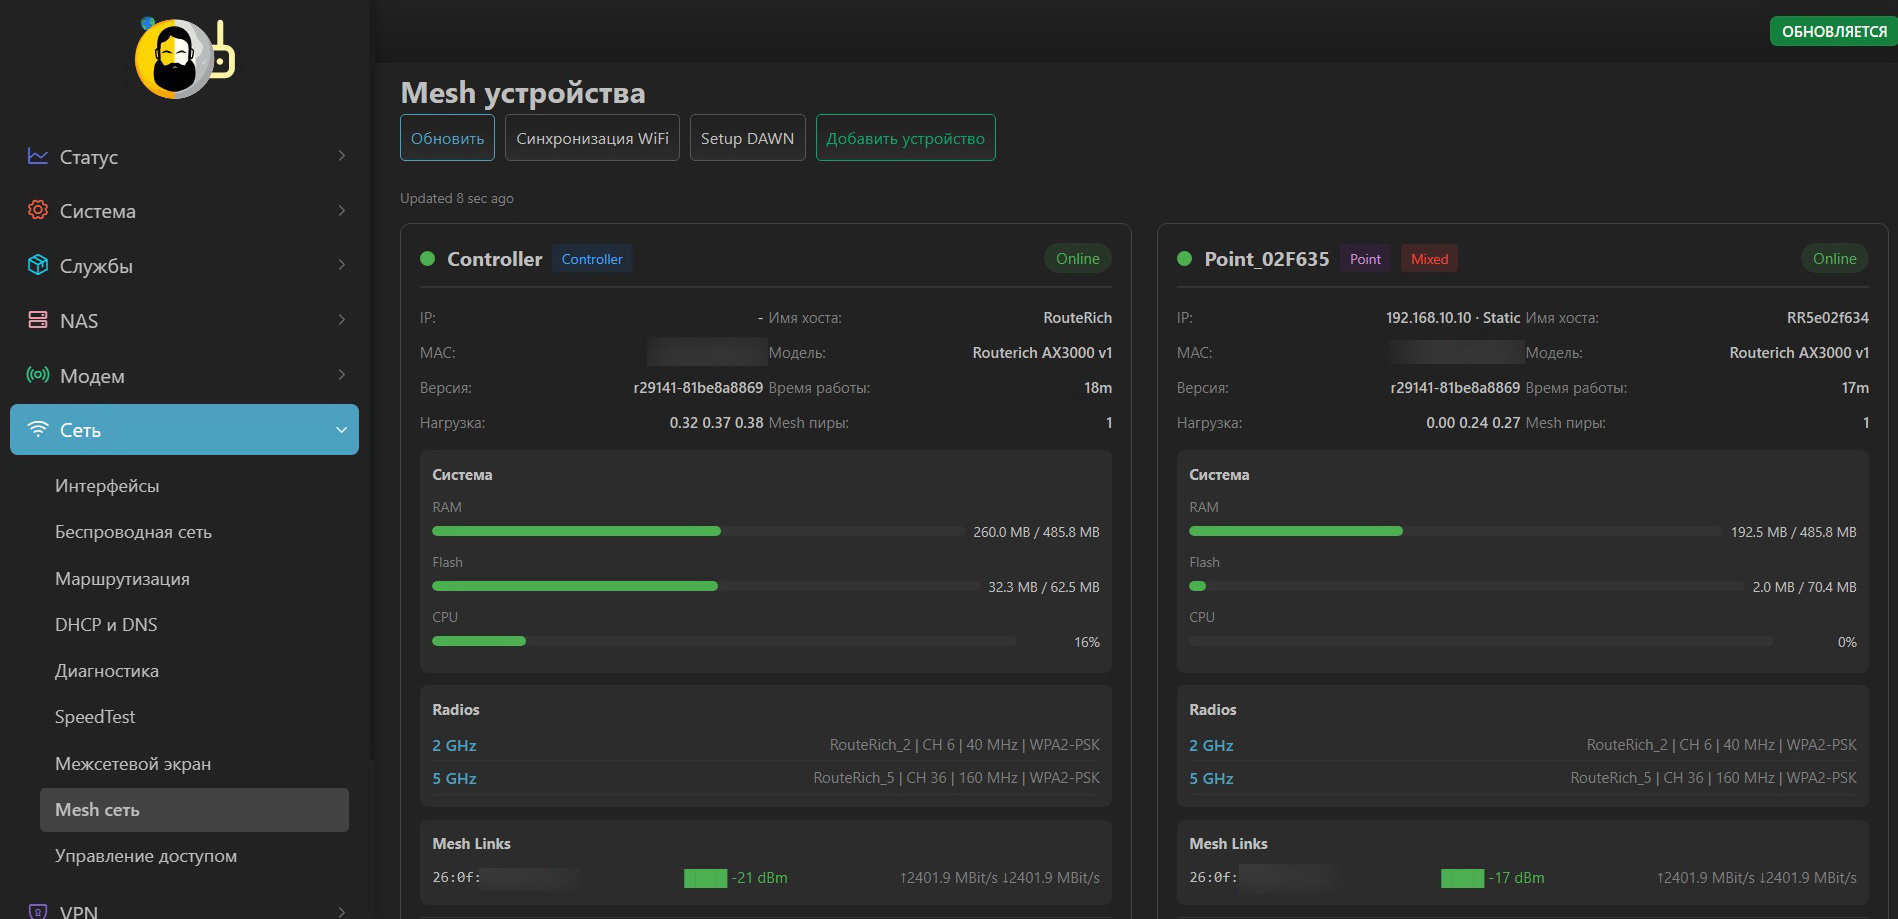Screen dimensions: 1898x919
Task: Click Point_02F635 RAM usage bar
Action: coord(1455,532)
